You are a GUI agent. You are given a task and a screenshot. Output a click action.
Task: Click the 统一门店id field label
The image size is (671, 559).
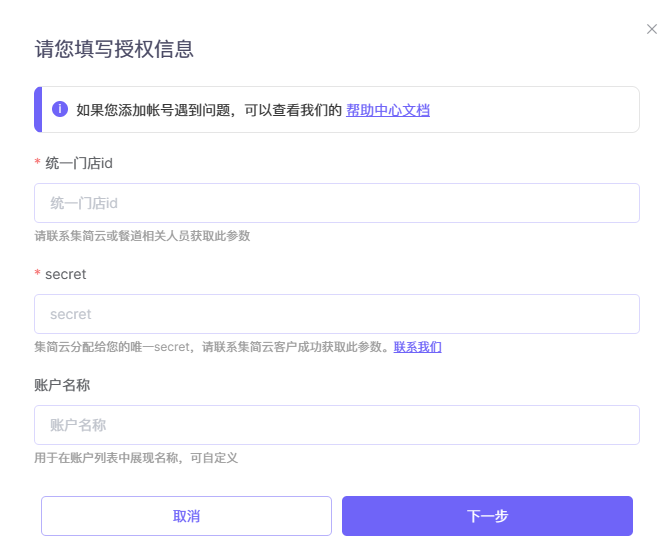pyautogui.click(x=79, y=163)
